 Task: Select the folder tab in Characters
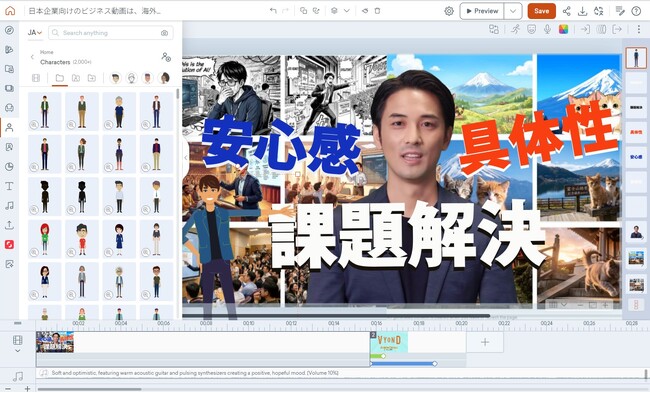60,78
